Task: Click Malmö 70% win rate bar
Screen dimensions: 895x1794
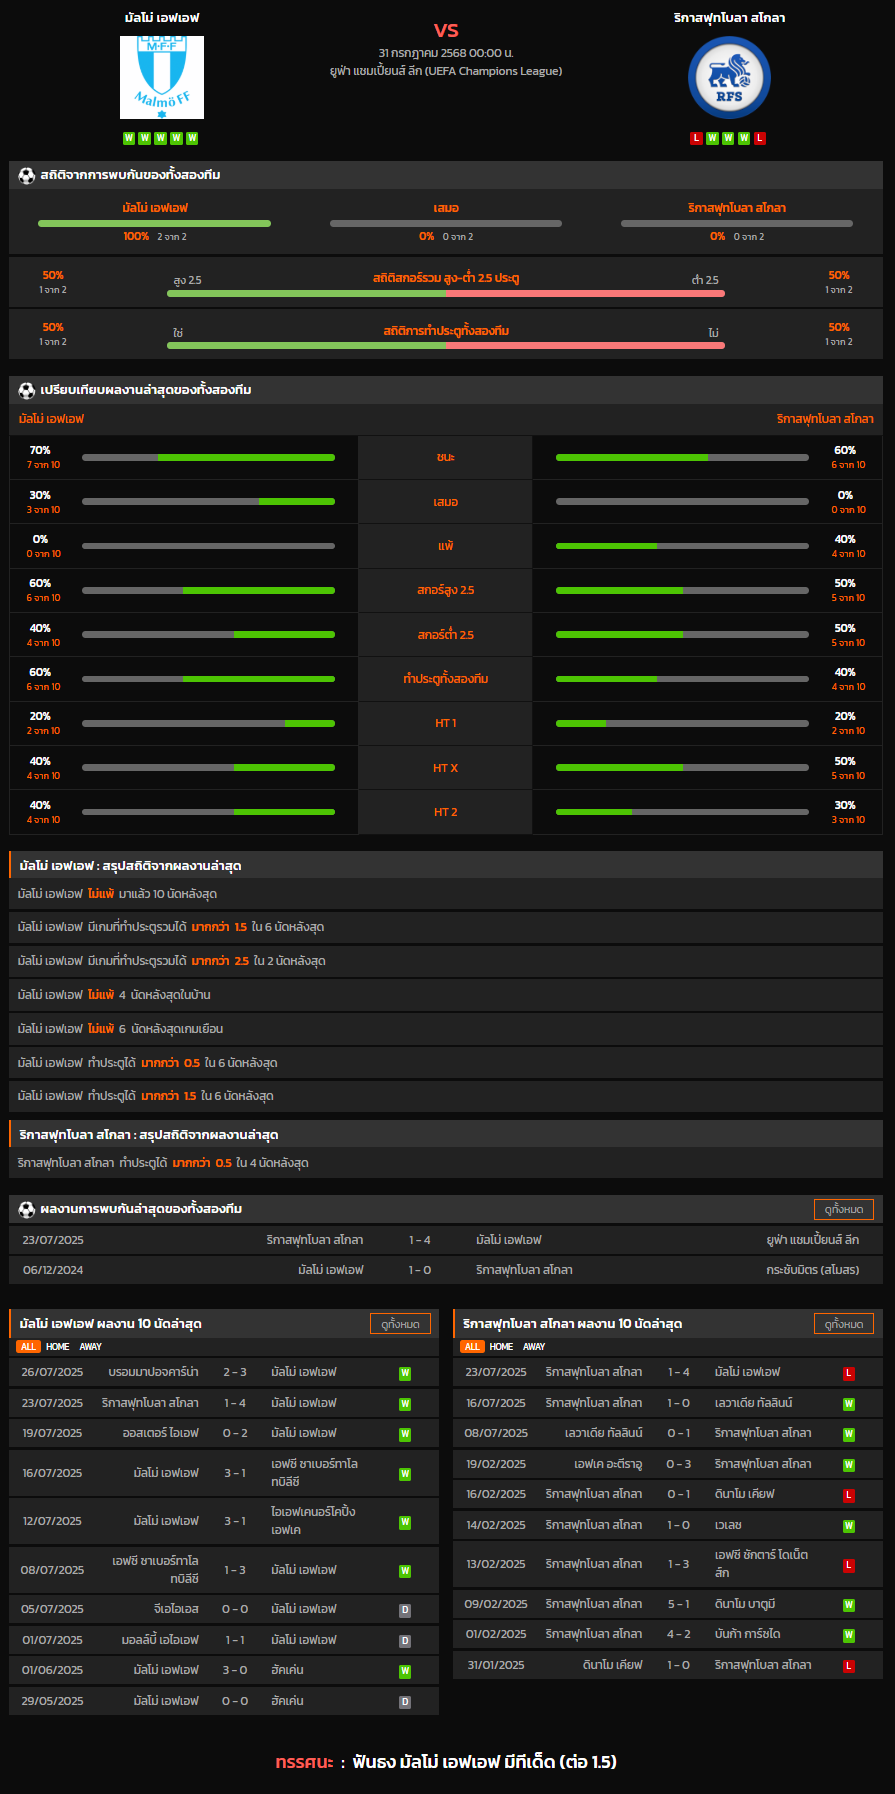Action: (208, 458)
